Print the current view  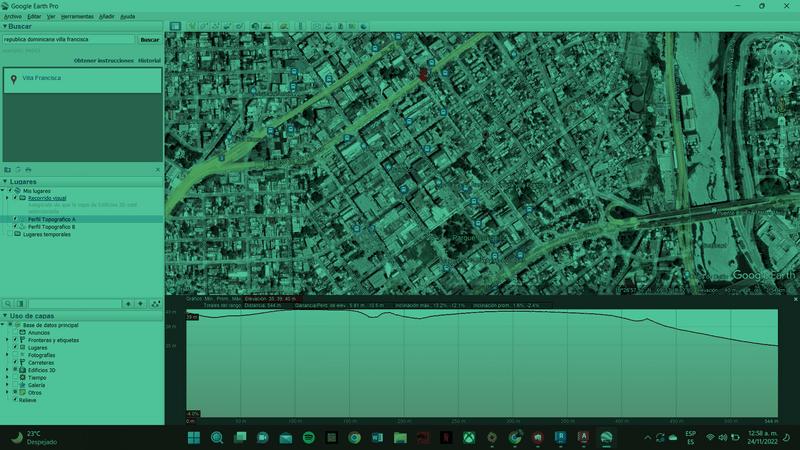coord(329,26)
